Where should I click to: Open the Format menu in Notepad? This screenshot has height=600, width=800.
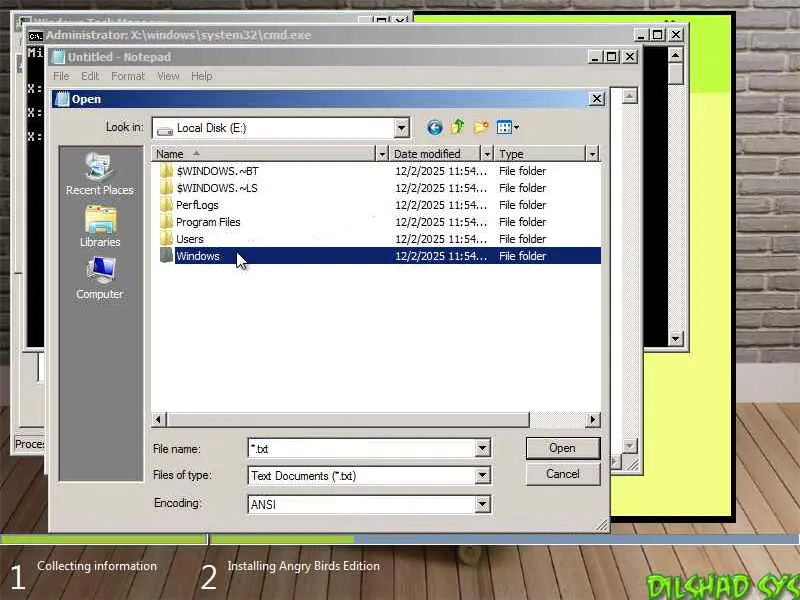128,76
